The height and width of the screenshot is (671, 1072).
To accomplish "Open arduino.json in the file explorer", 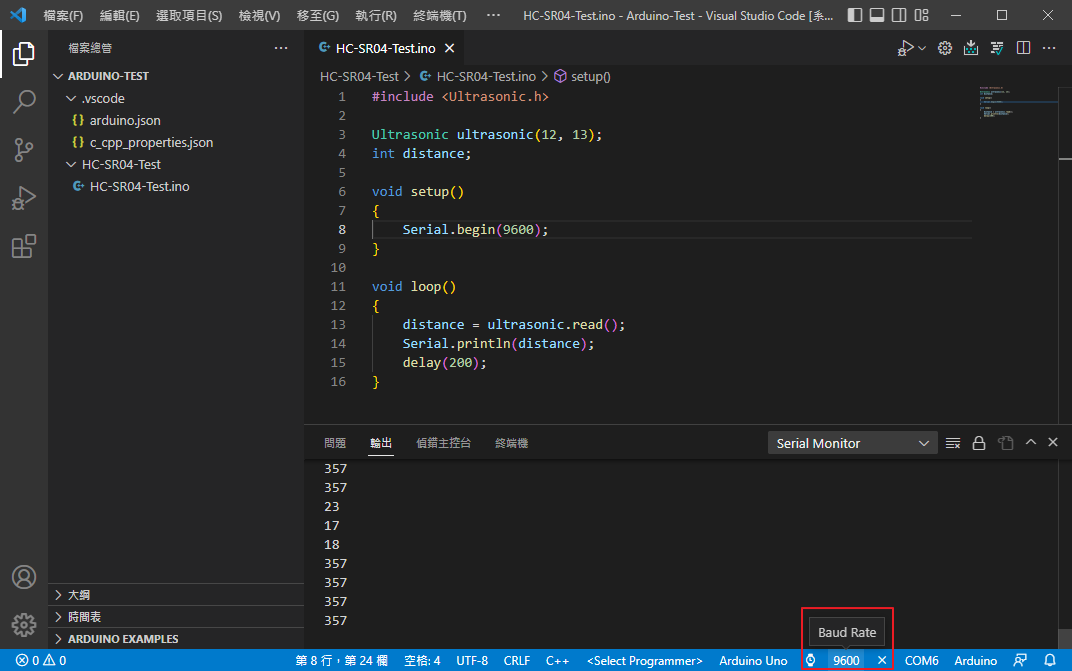I will click(x=125, y=120).
